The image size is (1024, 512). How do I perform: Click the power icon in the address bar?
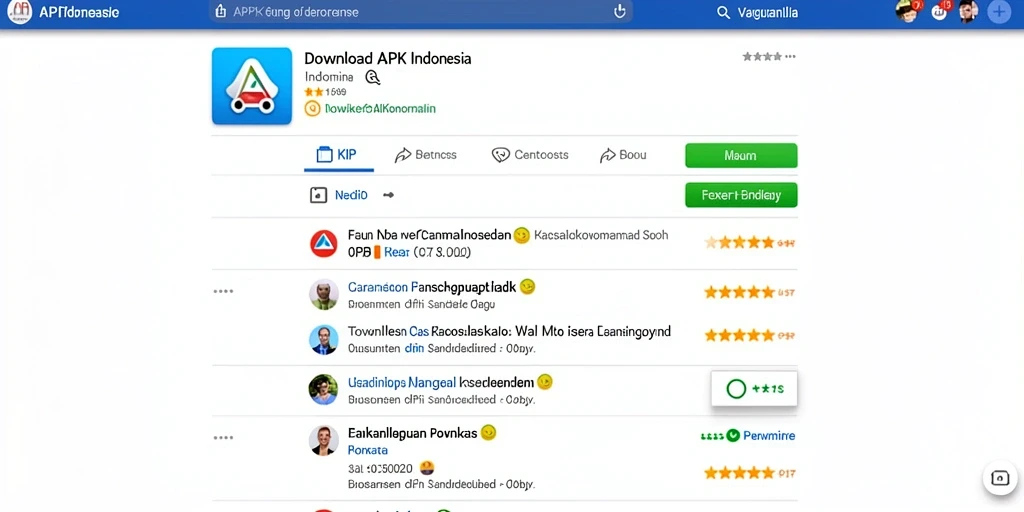point(619,11)
